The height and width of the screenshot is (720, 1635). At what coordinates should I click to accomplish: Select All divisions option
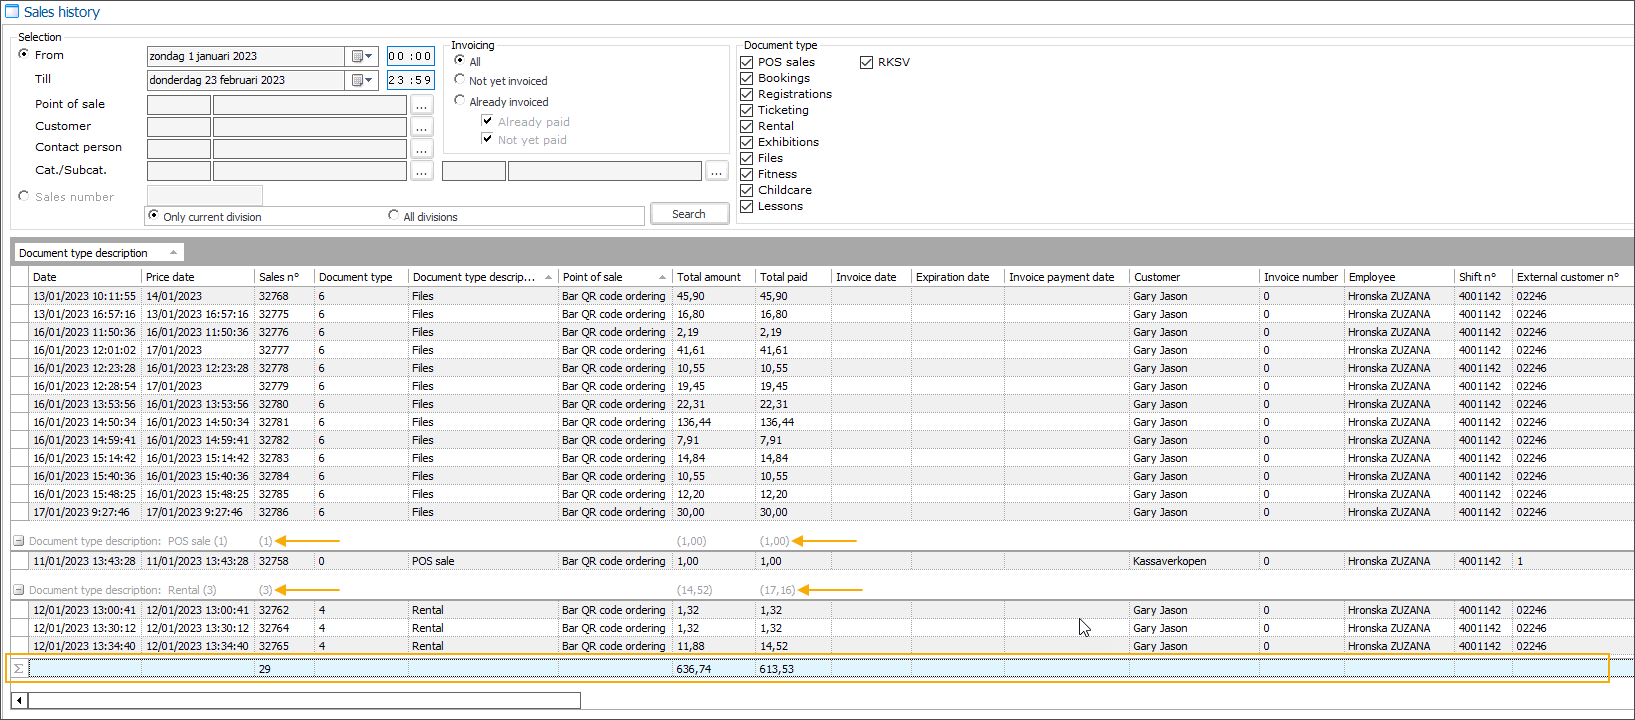393,215
